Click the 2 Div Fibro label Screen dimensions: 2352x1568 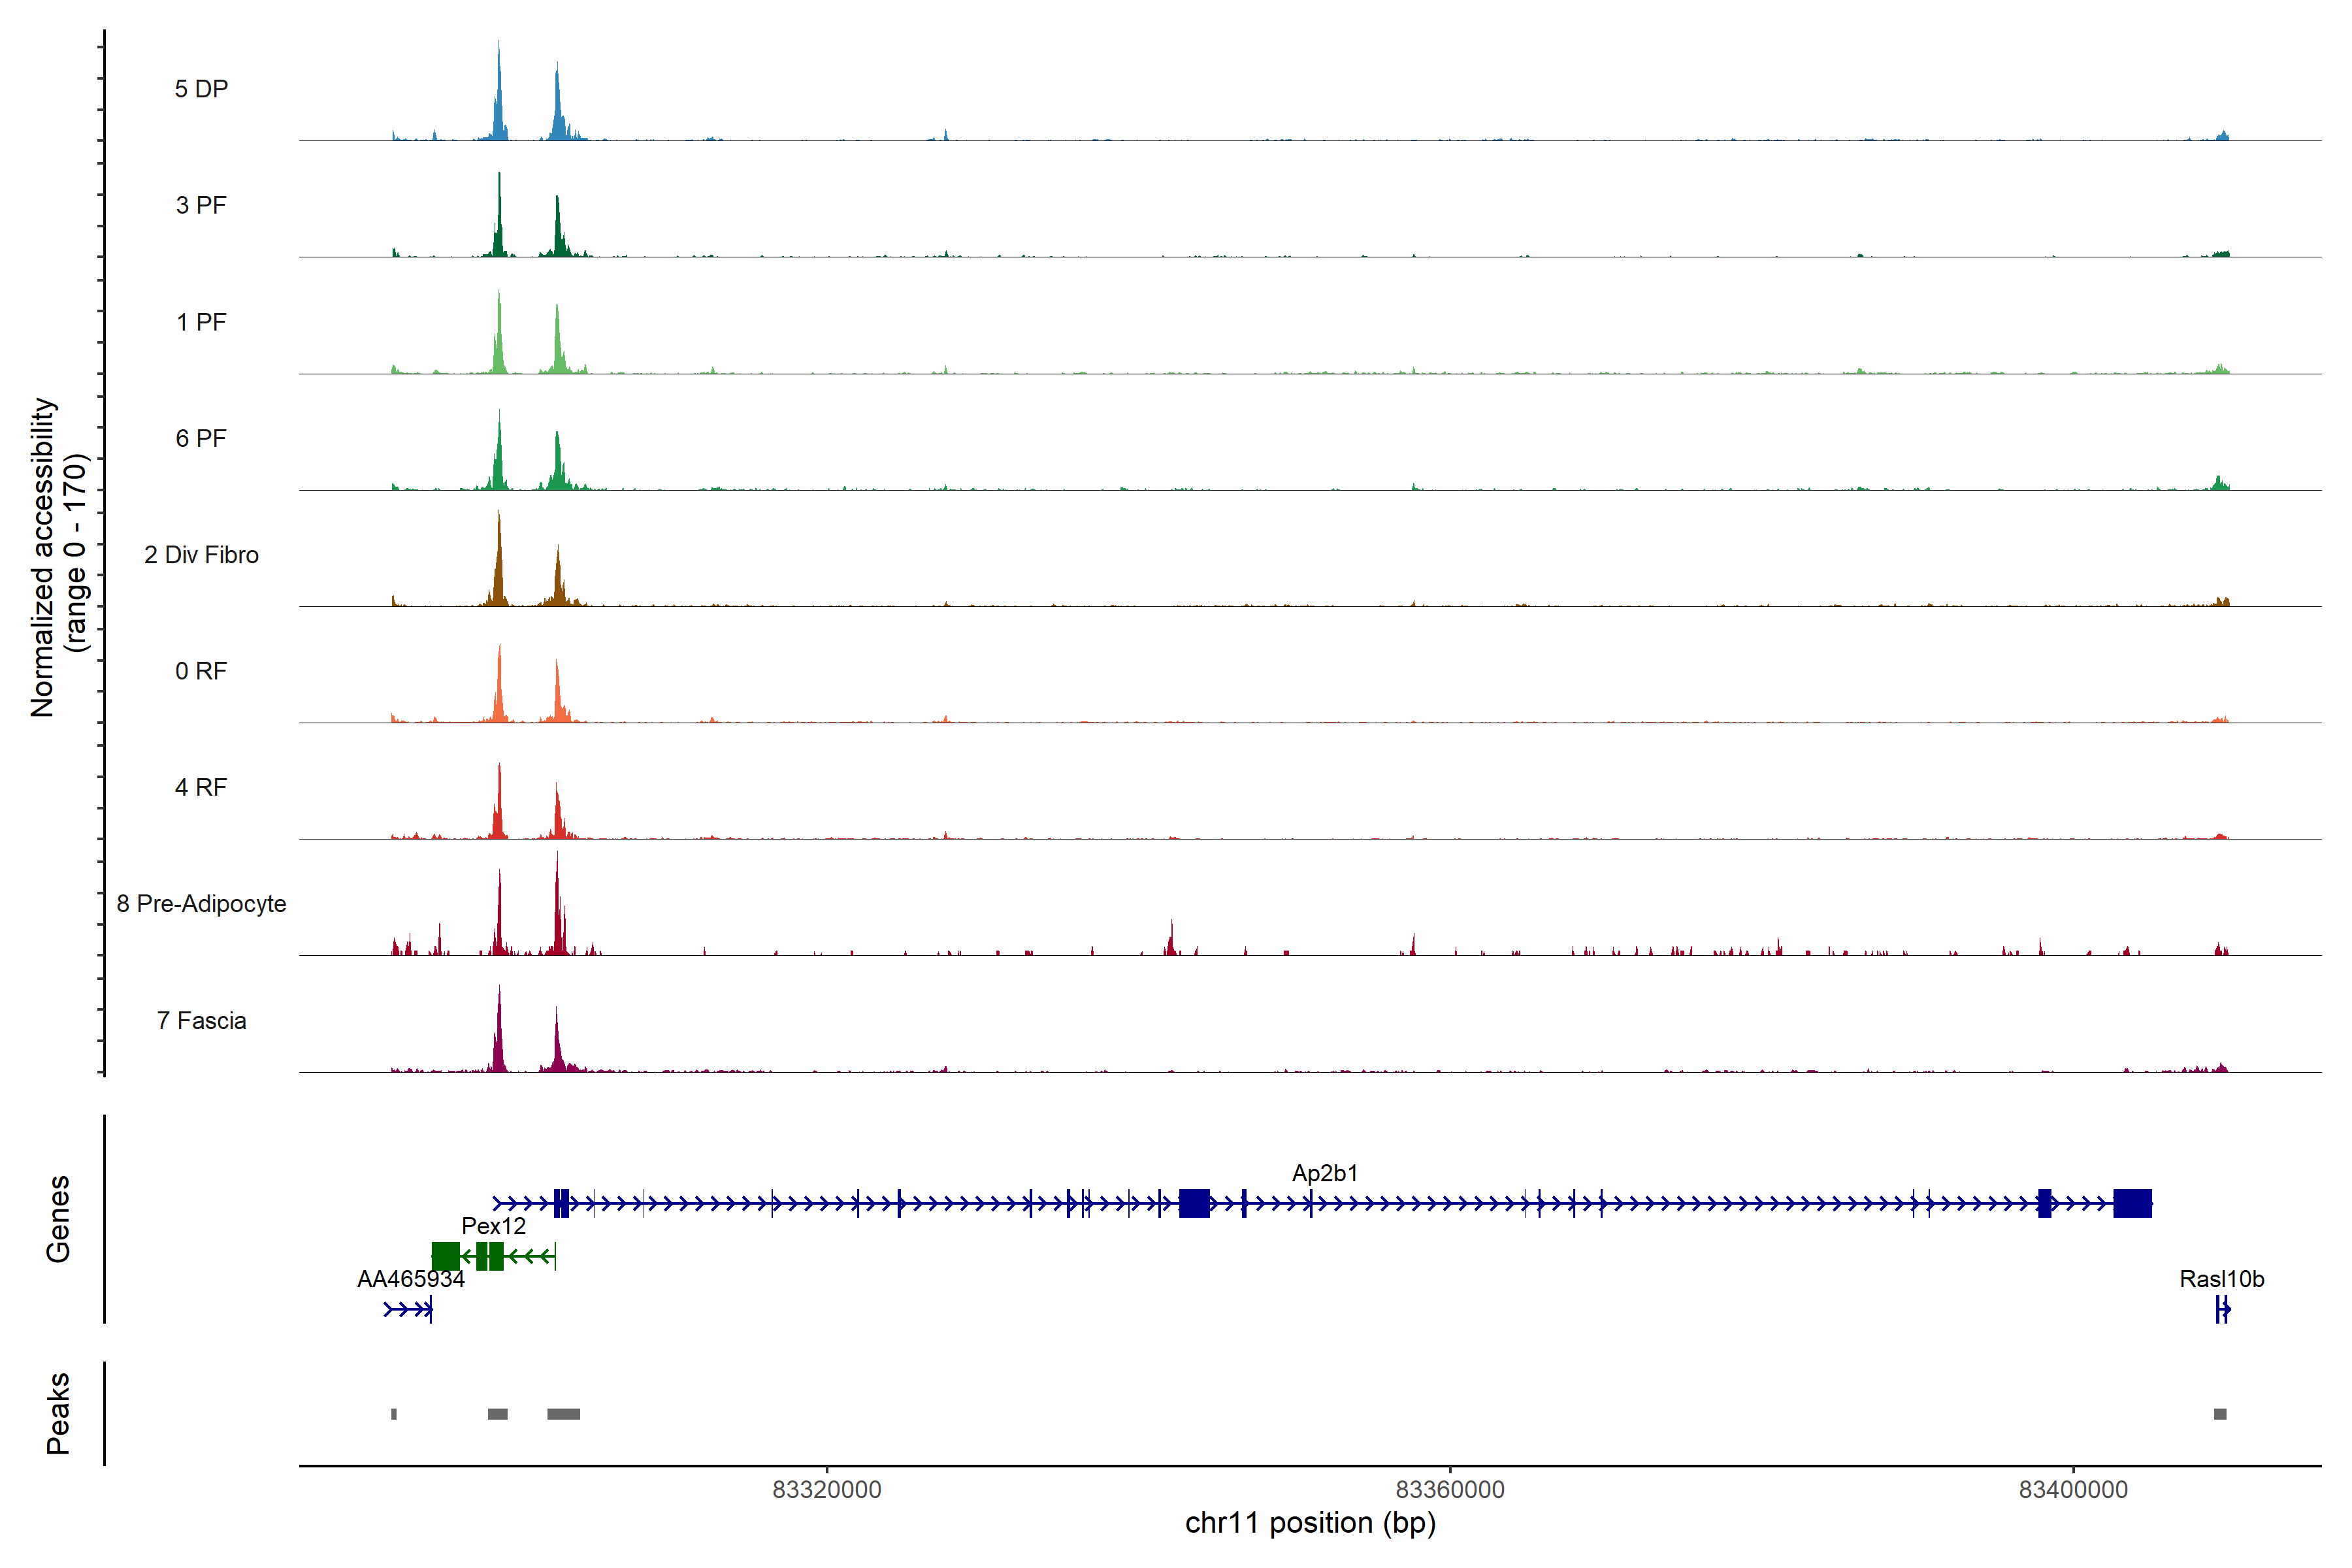[201, 555]
